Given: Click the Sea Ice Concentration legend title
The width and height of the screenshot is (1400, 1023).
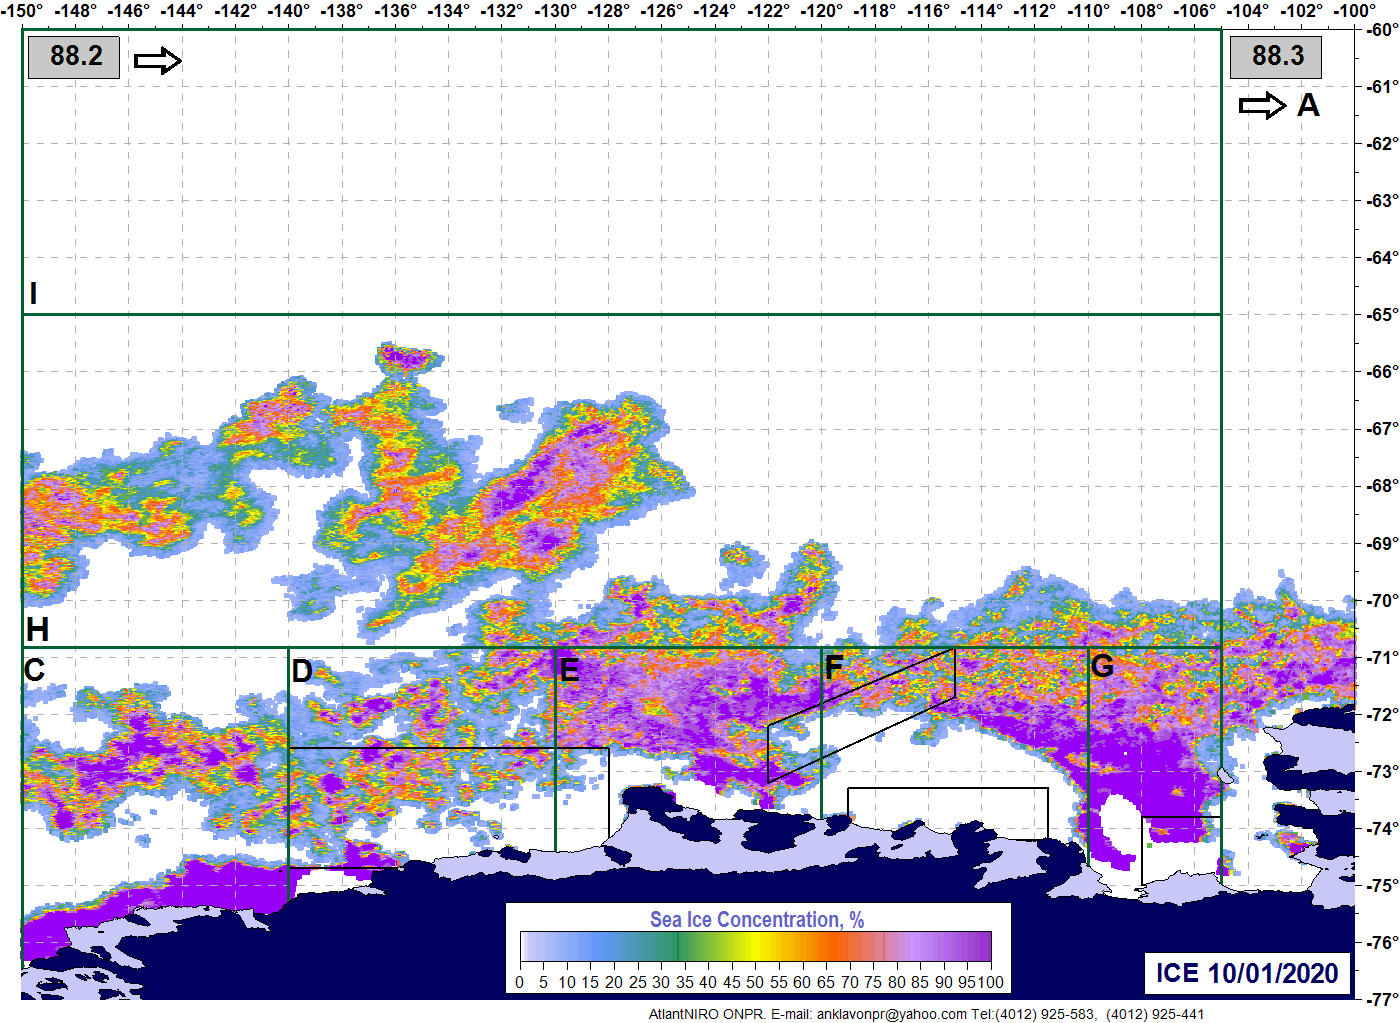Looking at the screenshot, I should pyautogui.click(x=757, y=919).
